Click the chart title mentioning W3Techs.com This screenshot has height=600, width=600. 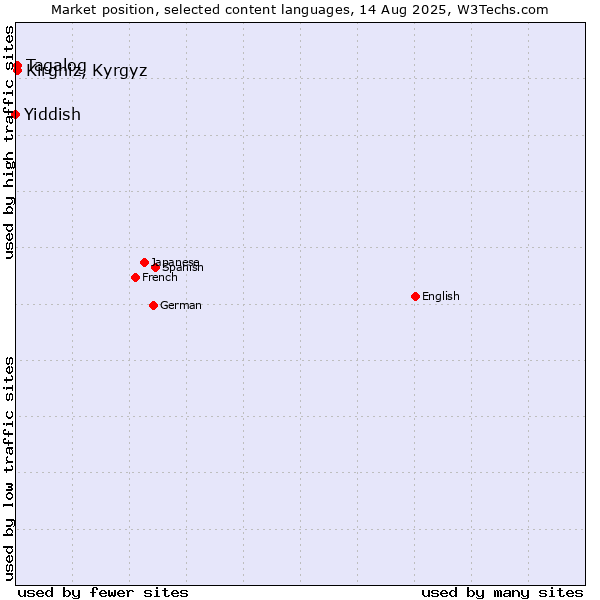coord(300,10)
